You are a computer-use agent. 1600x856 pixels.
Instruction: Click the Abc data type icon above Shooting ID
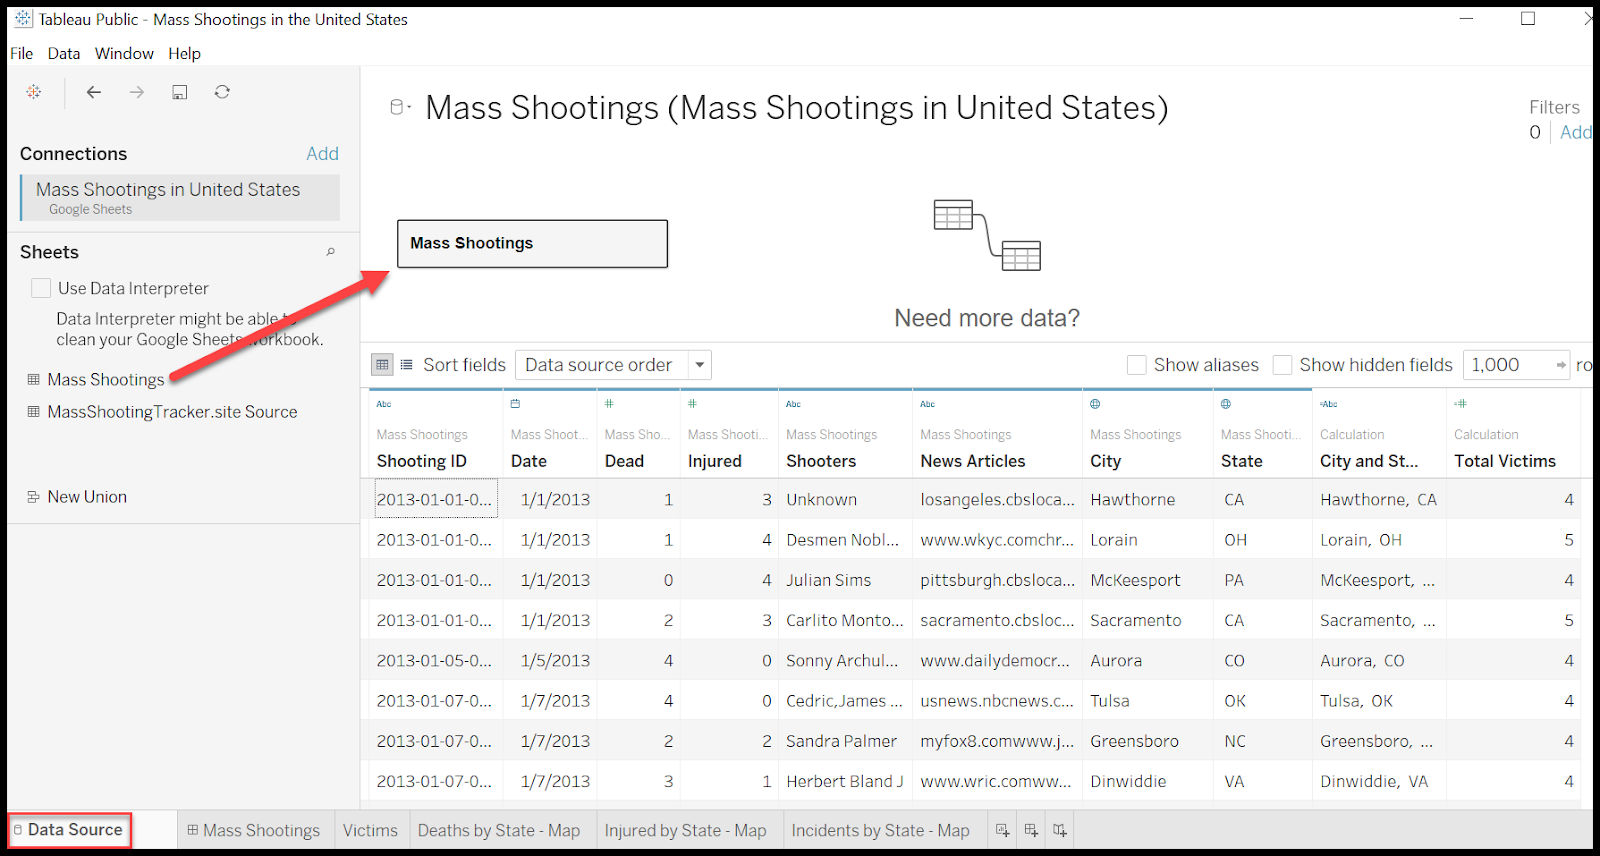pyautogui.click(x=384, y=404)
